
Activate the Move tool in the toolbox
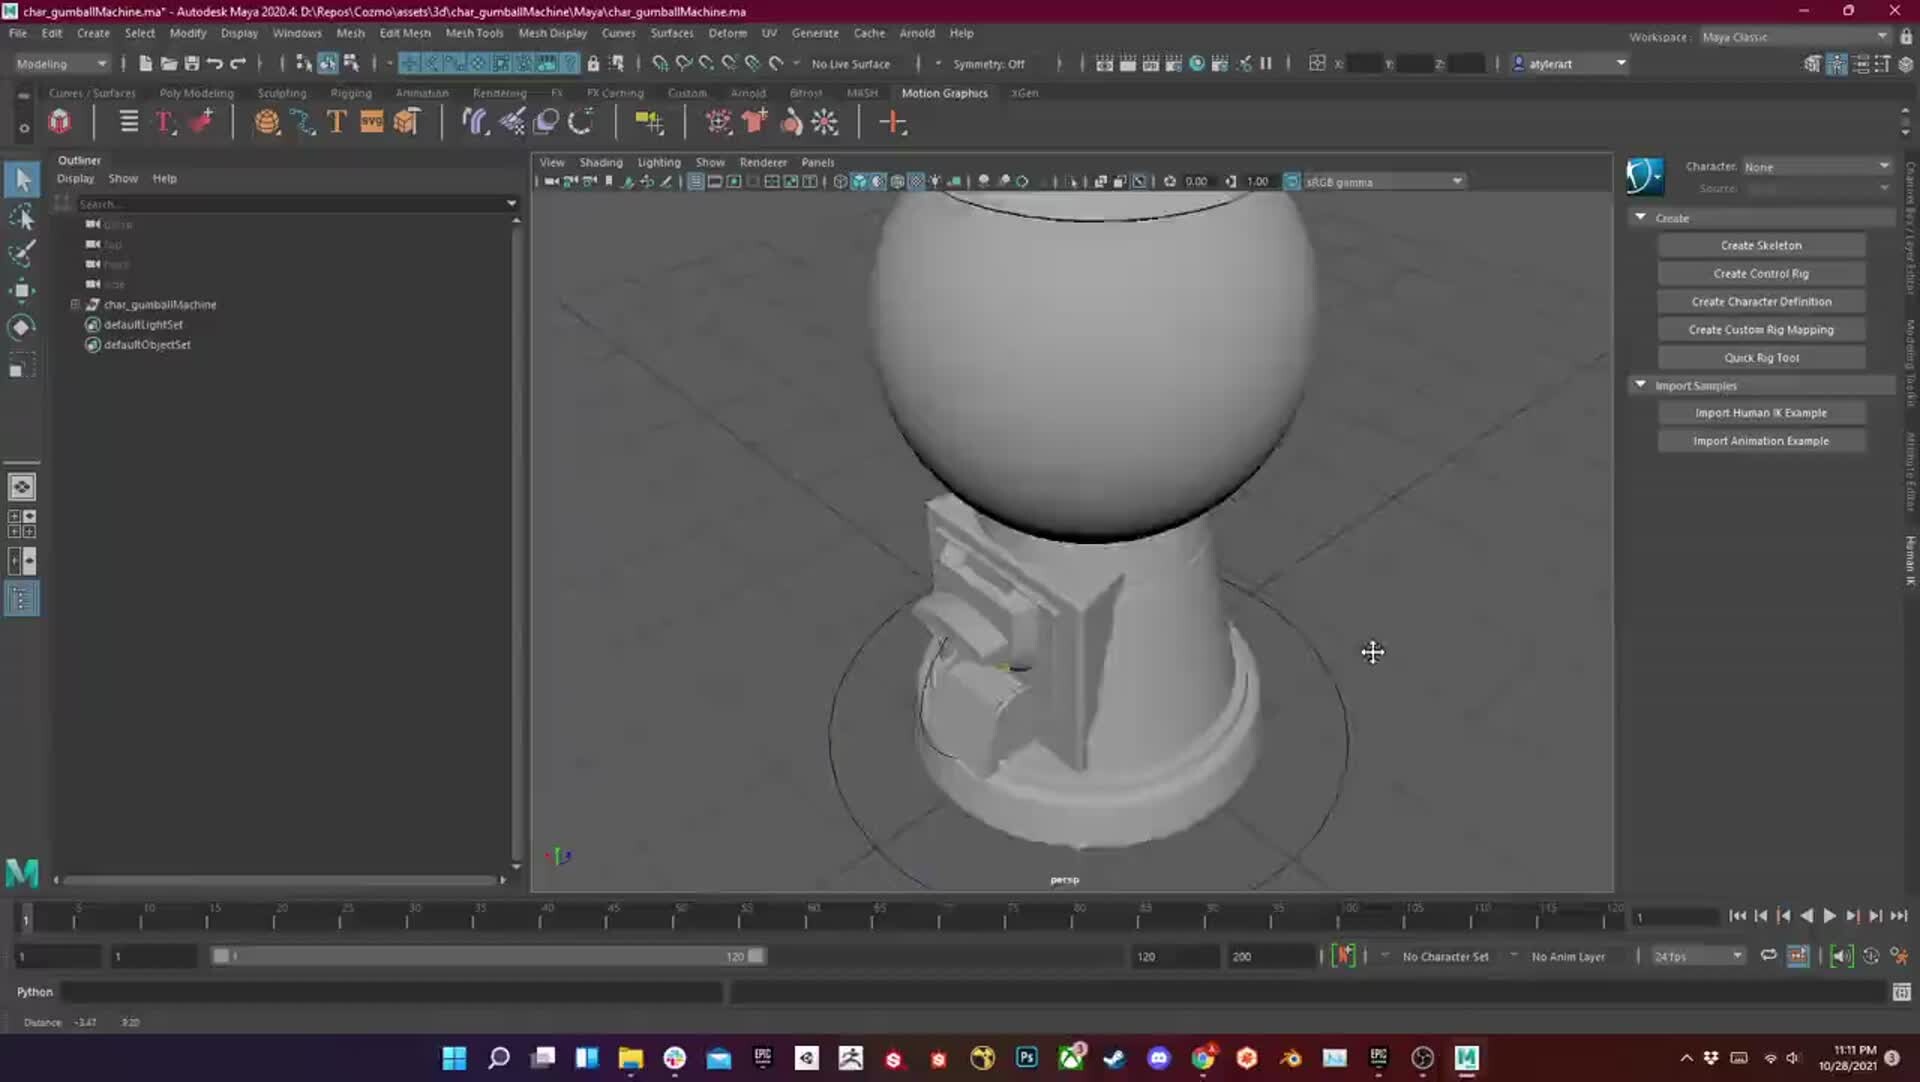(x=22, y=290)
